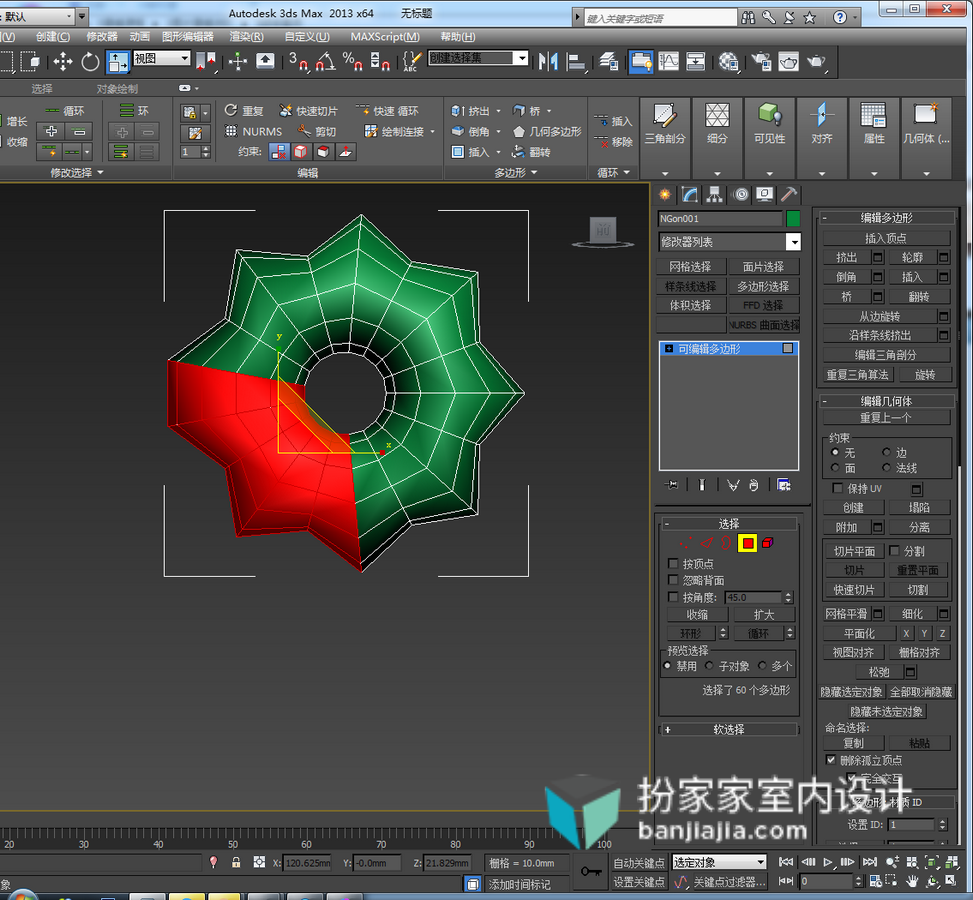Click the 扩大 selection button
The height and width of the screenshot is (900, 973).
point(764,614)
